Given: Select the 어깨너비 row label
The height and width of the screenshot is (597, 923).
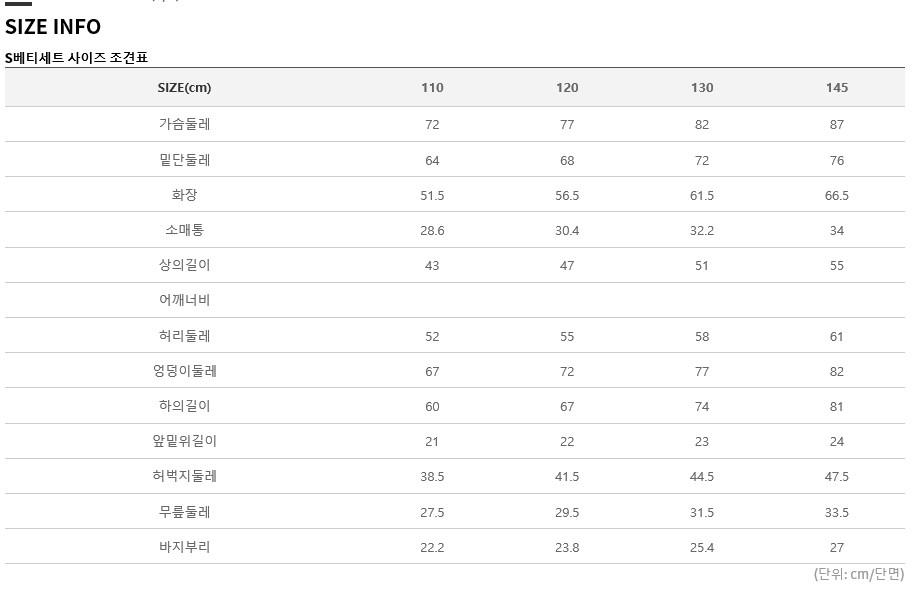Looking at the screenshot, I should coord(184,301).
